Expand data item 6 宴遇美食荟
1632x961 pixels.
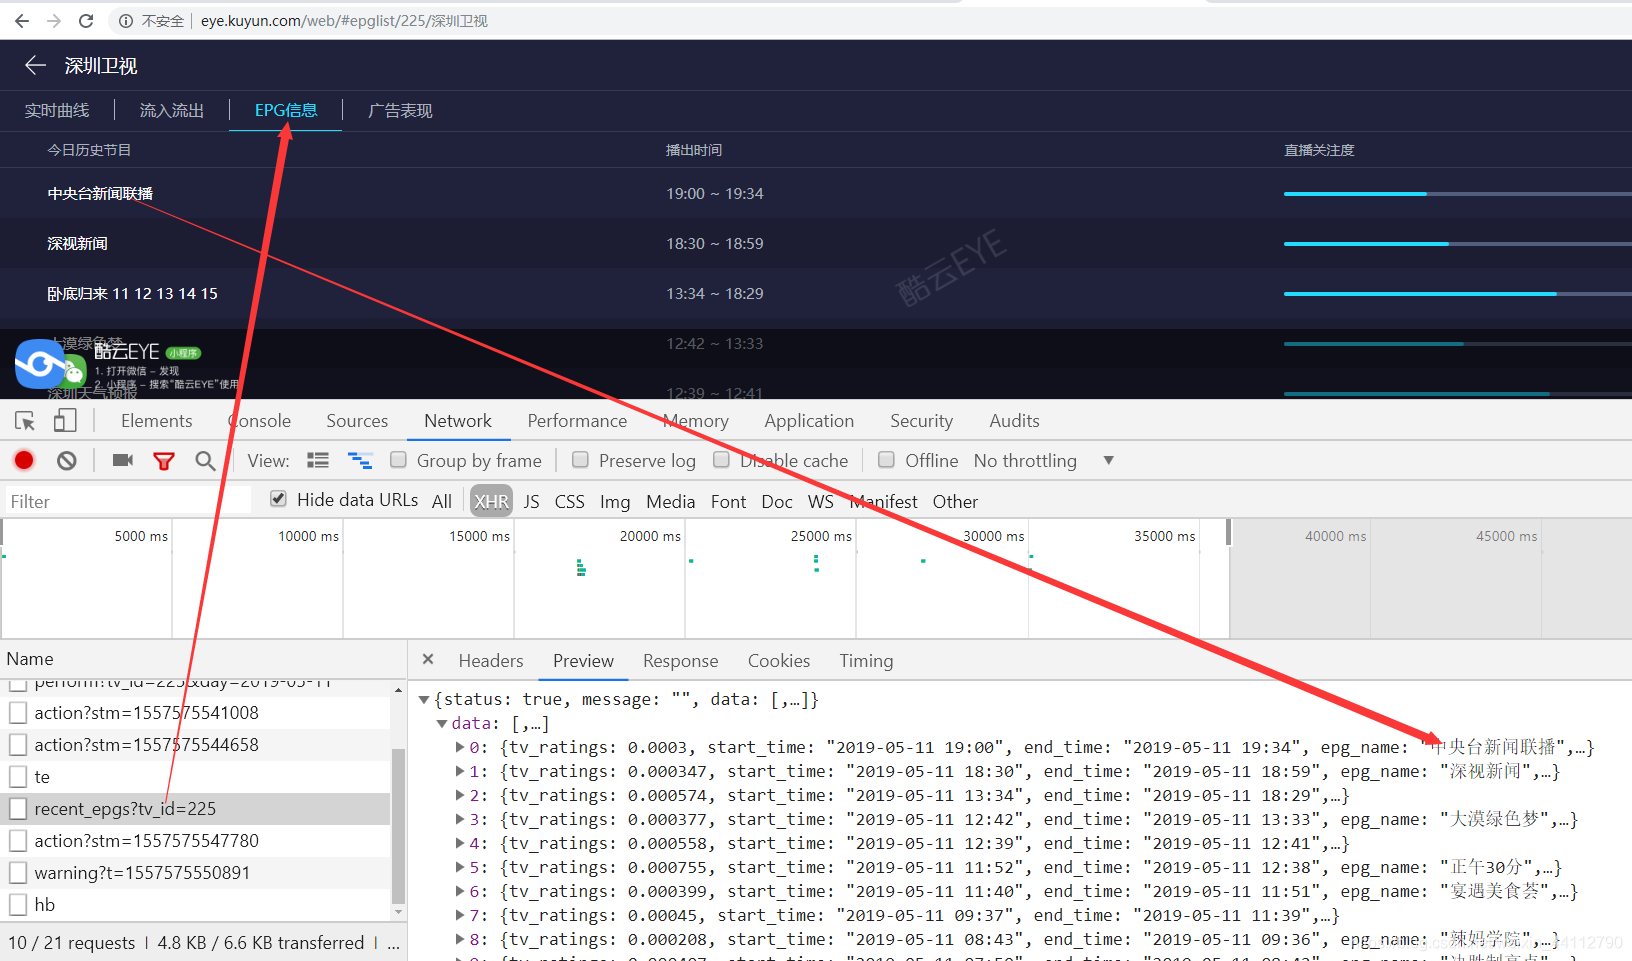[x=460, y=891]
